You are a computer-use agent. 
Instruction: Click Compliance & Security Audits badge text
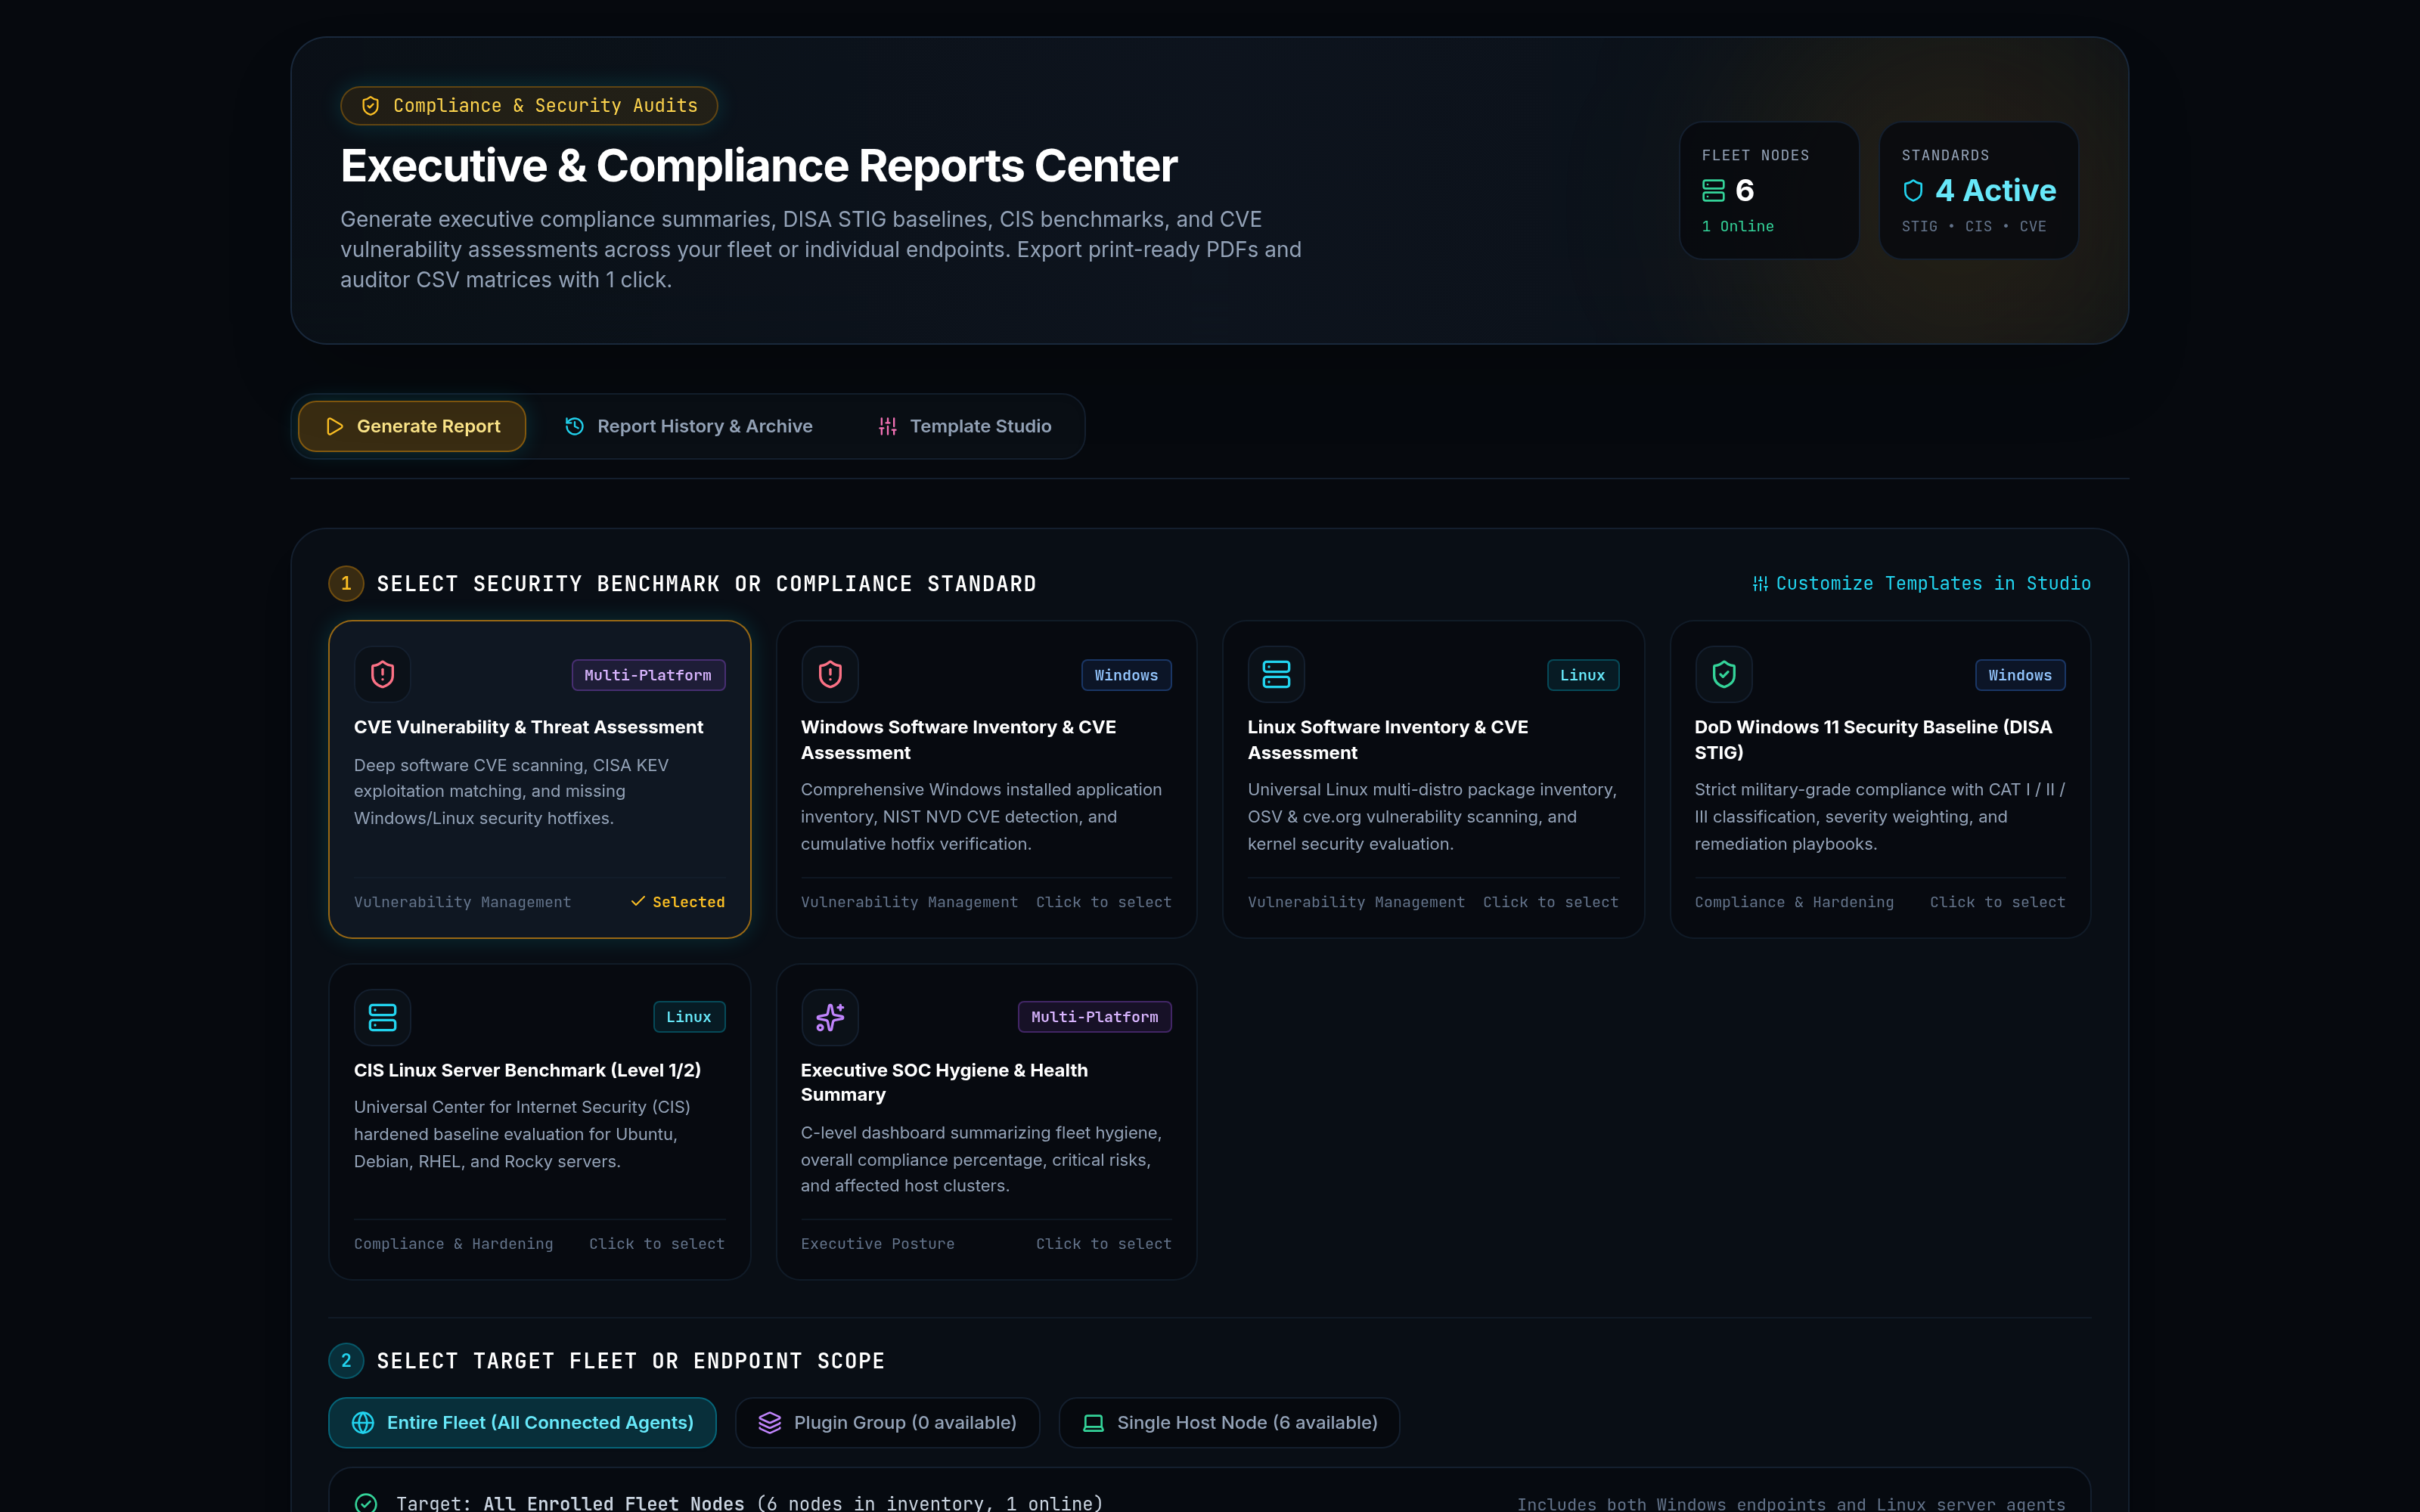tap(545, 106)
